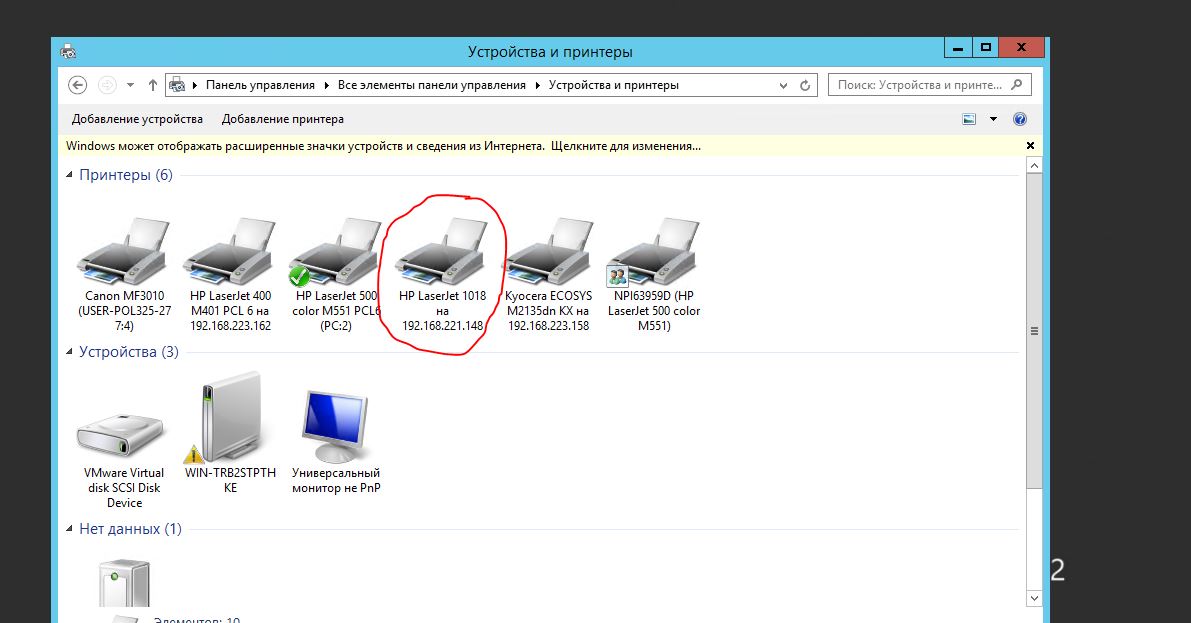Open the address bar history dropdown
Viewport: 1191px width, 623px height.
[x=783, y=85]
